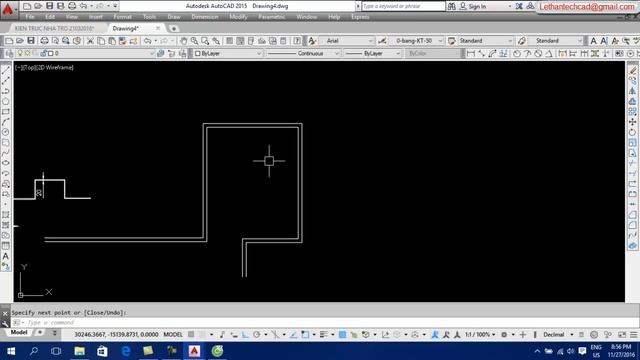
Task: Toggle Clean Screen in status bar
Action: (622, 335)
